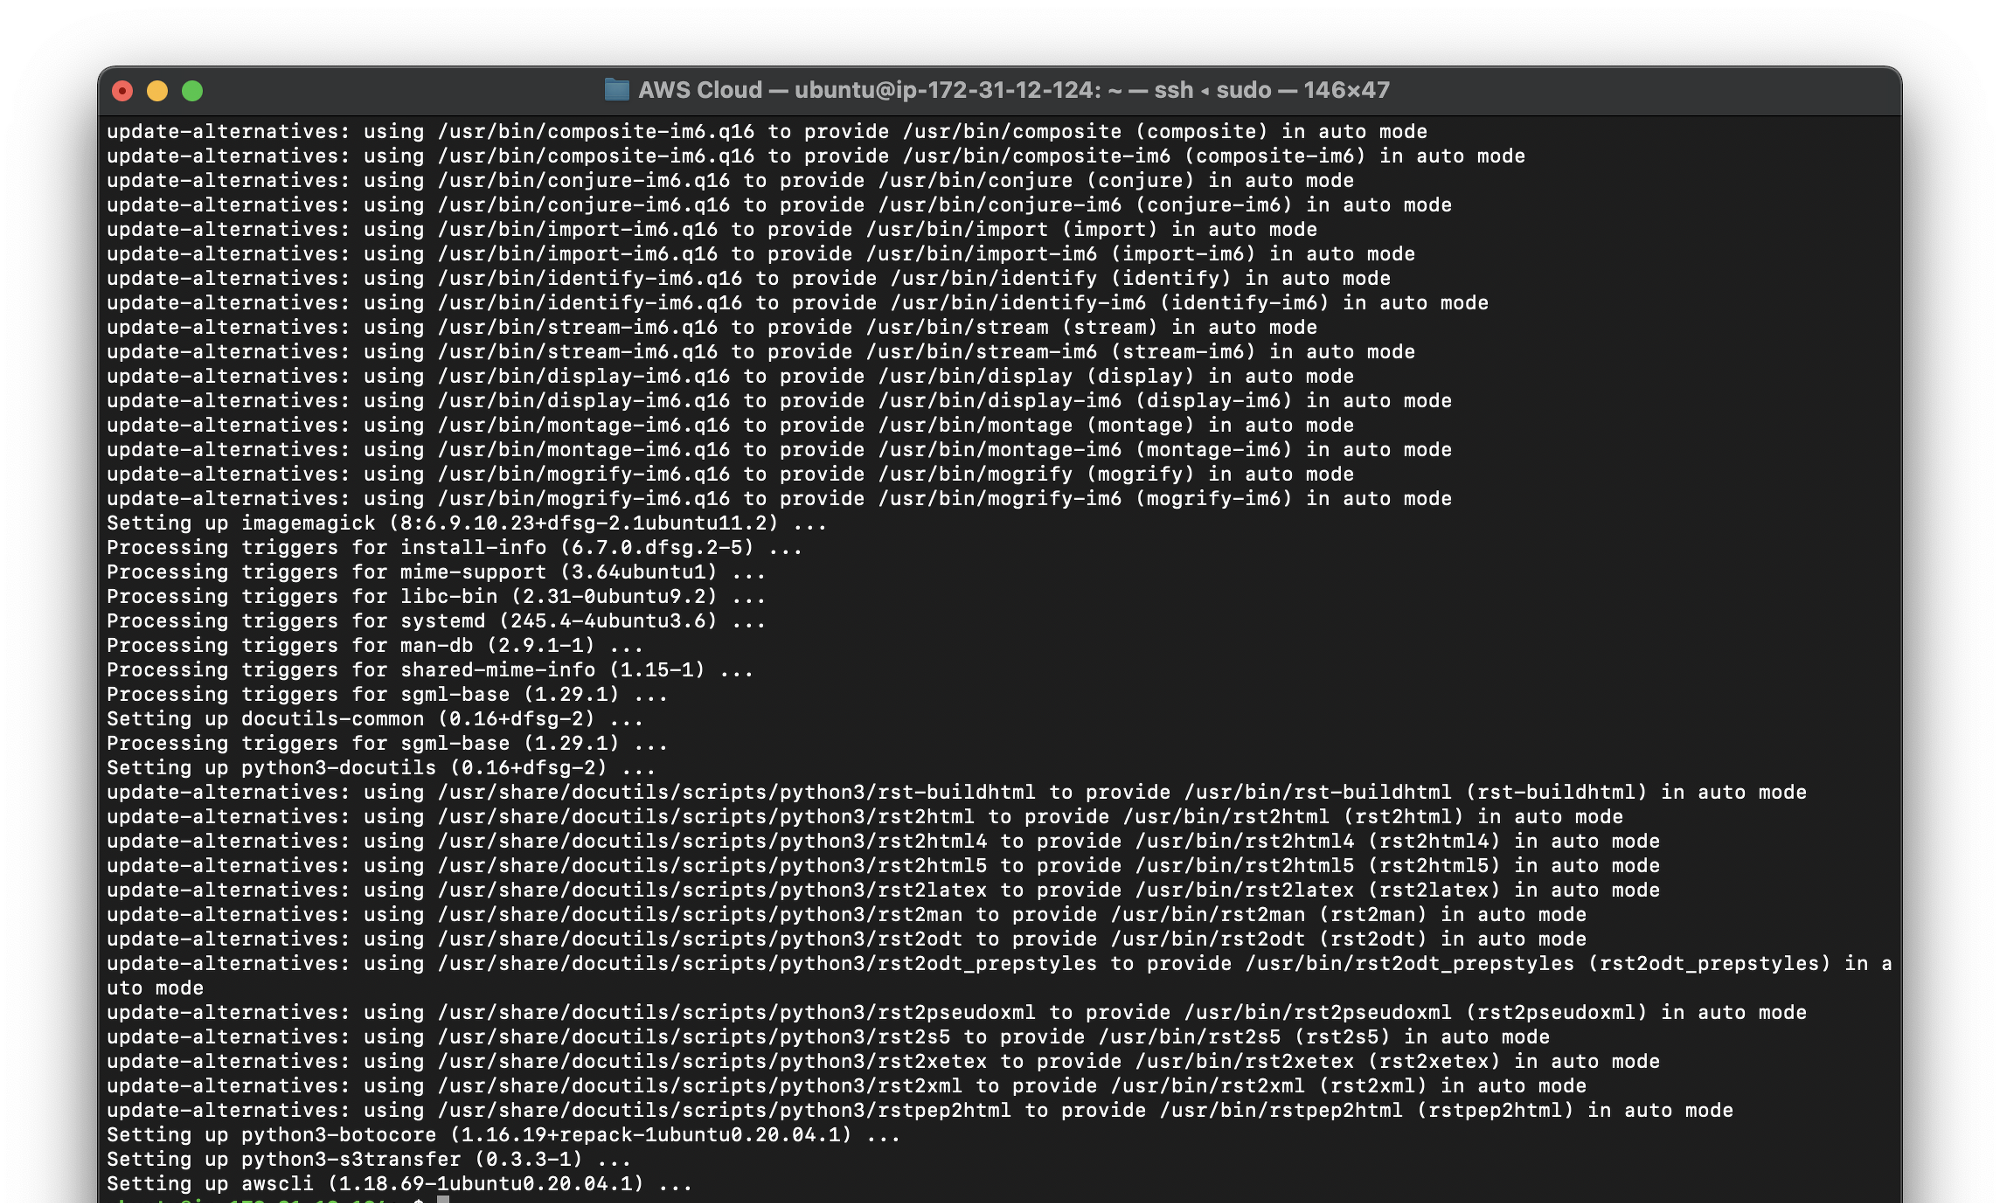The width and height of the screenshot is (2000, 1203).
Task: Click the folder proxy icon in title bar
Action: [616, 90]
